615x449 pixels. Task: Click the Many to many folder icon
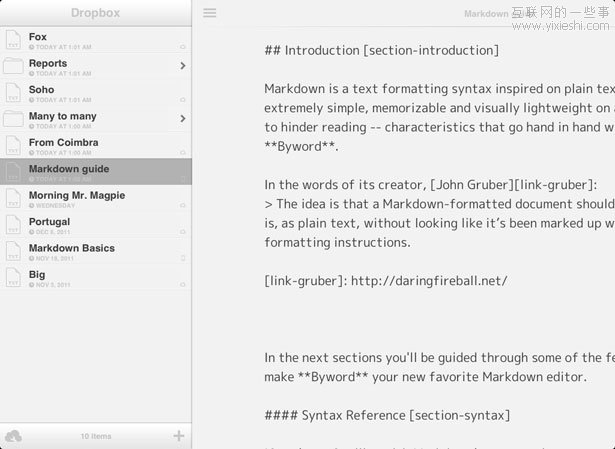click(x=13, y=119)
